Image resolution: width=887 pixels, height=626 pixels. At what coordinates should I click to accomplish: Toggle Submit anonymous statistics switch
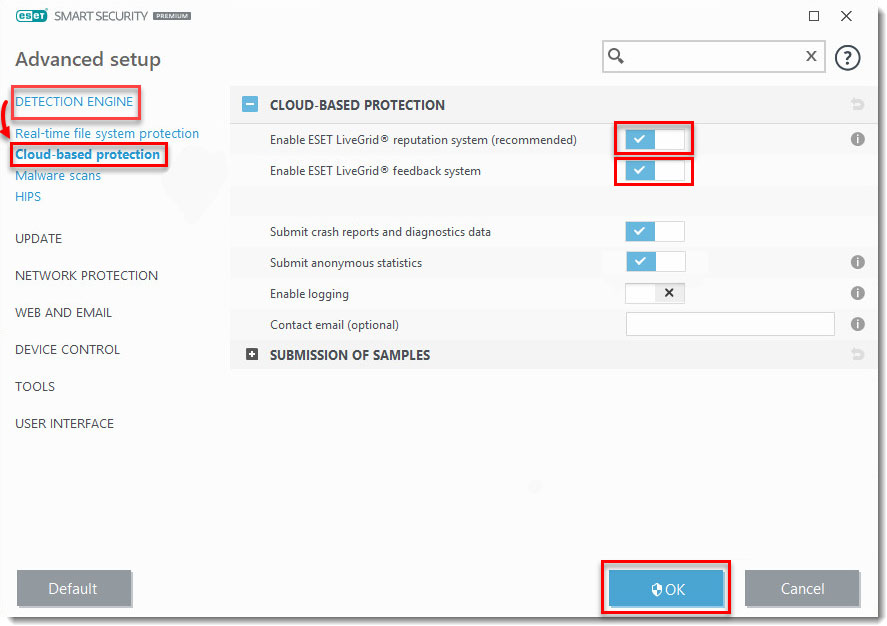(x=656, y=262)
